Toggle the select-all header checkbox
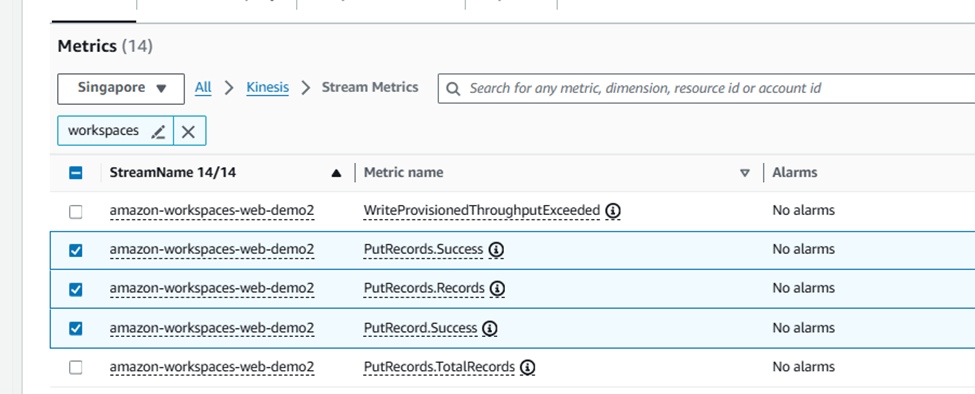Screen dimensions: 975x394 tap(75, 173)
